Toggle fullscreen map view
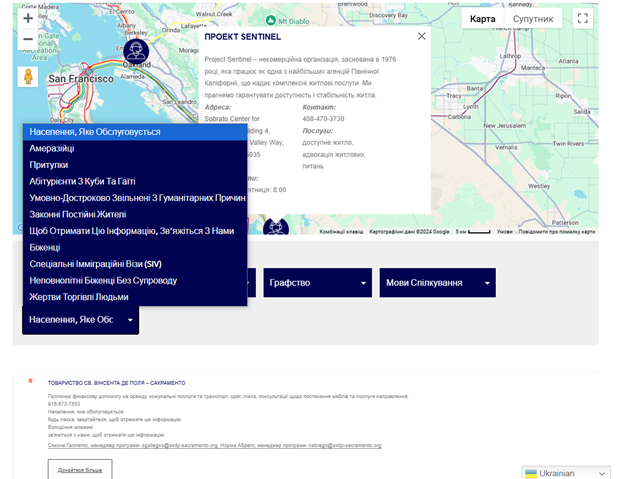This screenshot has height=479, width=624. click(x=583, y=18)
